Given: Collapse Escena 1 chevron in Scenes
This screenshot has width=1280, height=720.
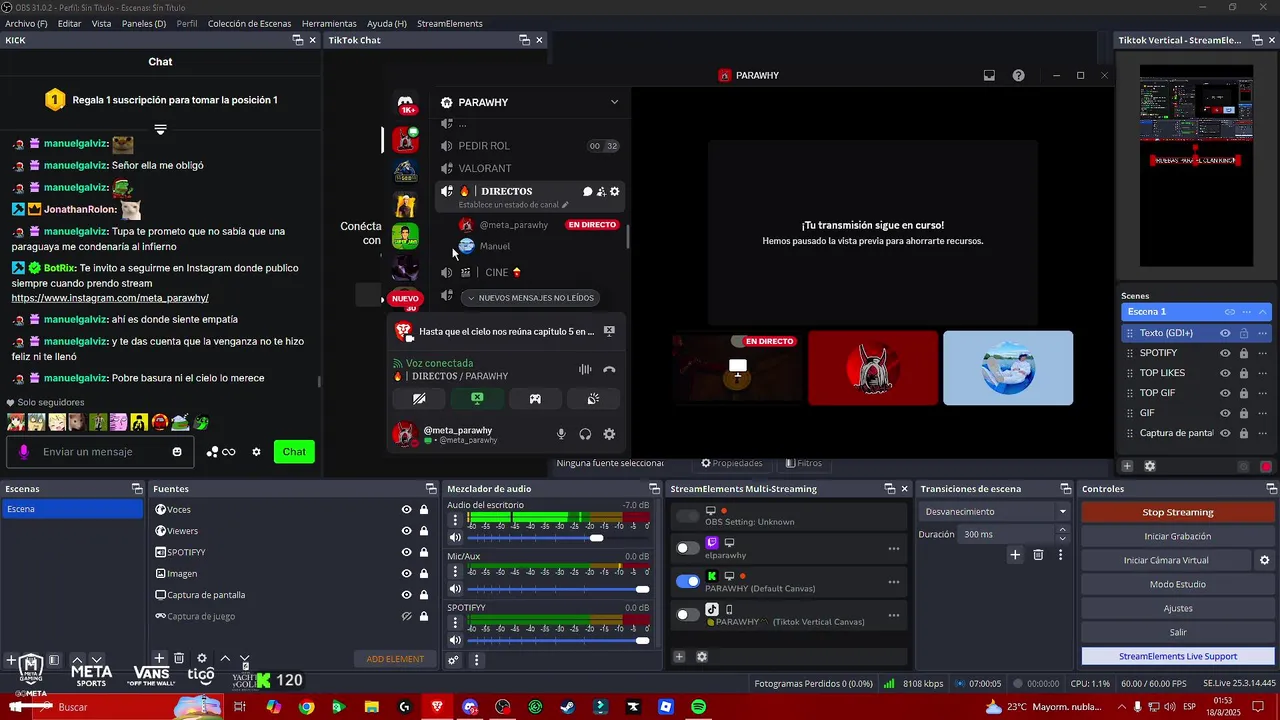Looking at the screenshot, I should (1263, 312).
